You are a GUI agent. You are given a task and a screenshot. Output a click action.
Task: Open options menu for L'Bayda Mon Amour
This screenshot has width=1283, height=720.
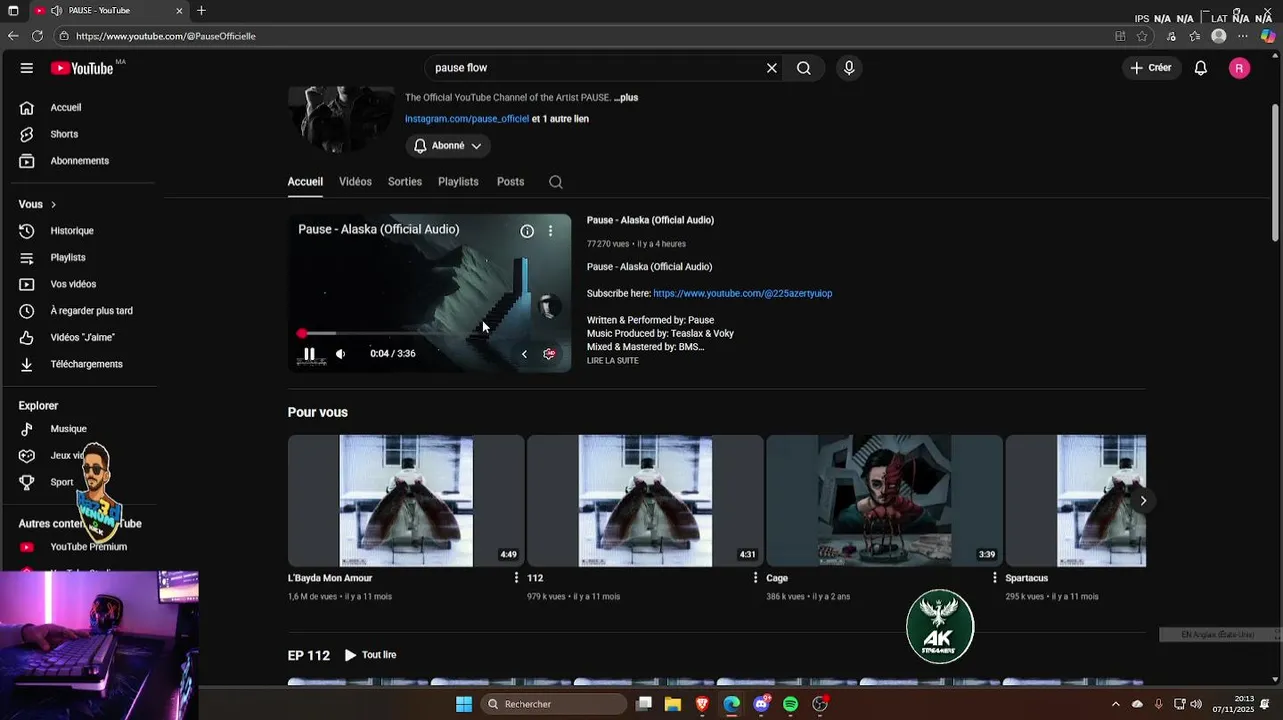tap(516, 578)
